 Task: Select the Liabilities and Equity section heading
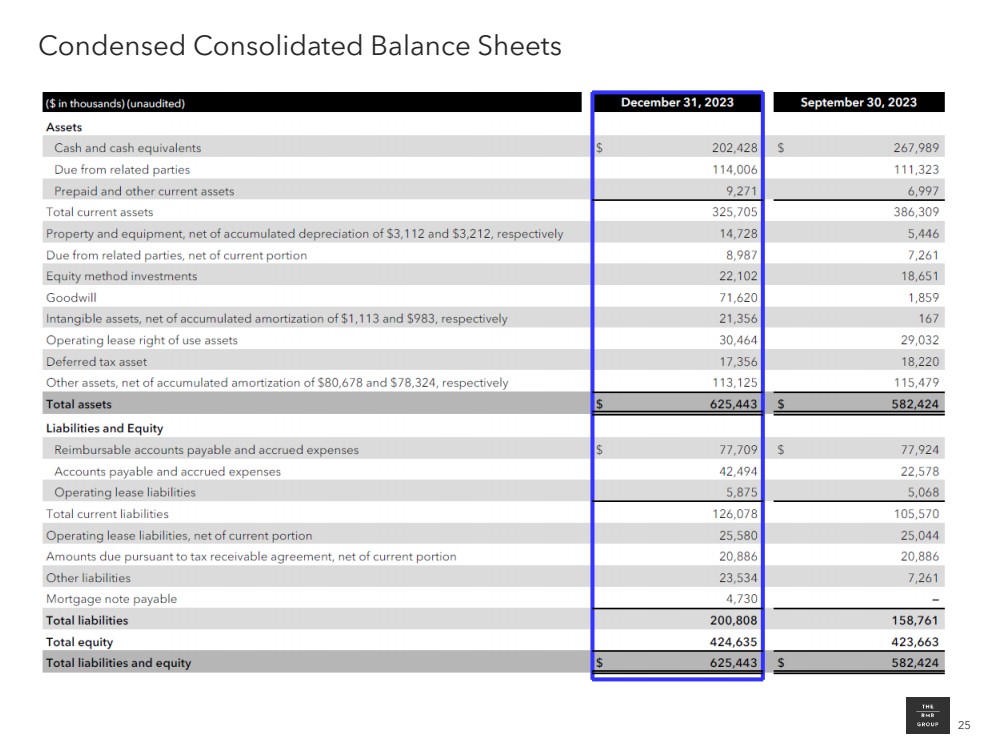[104, 429]
